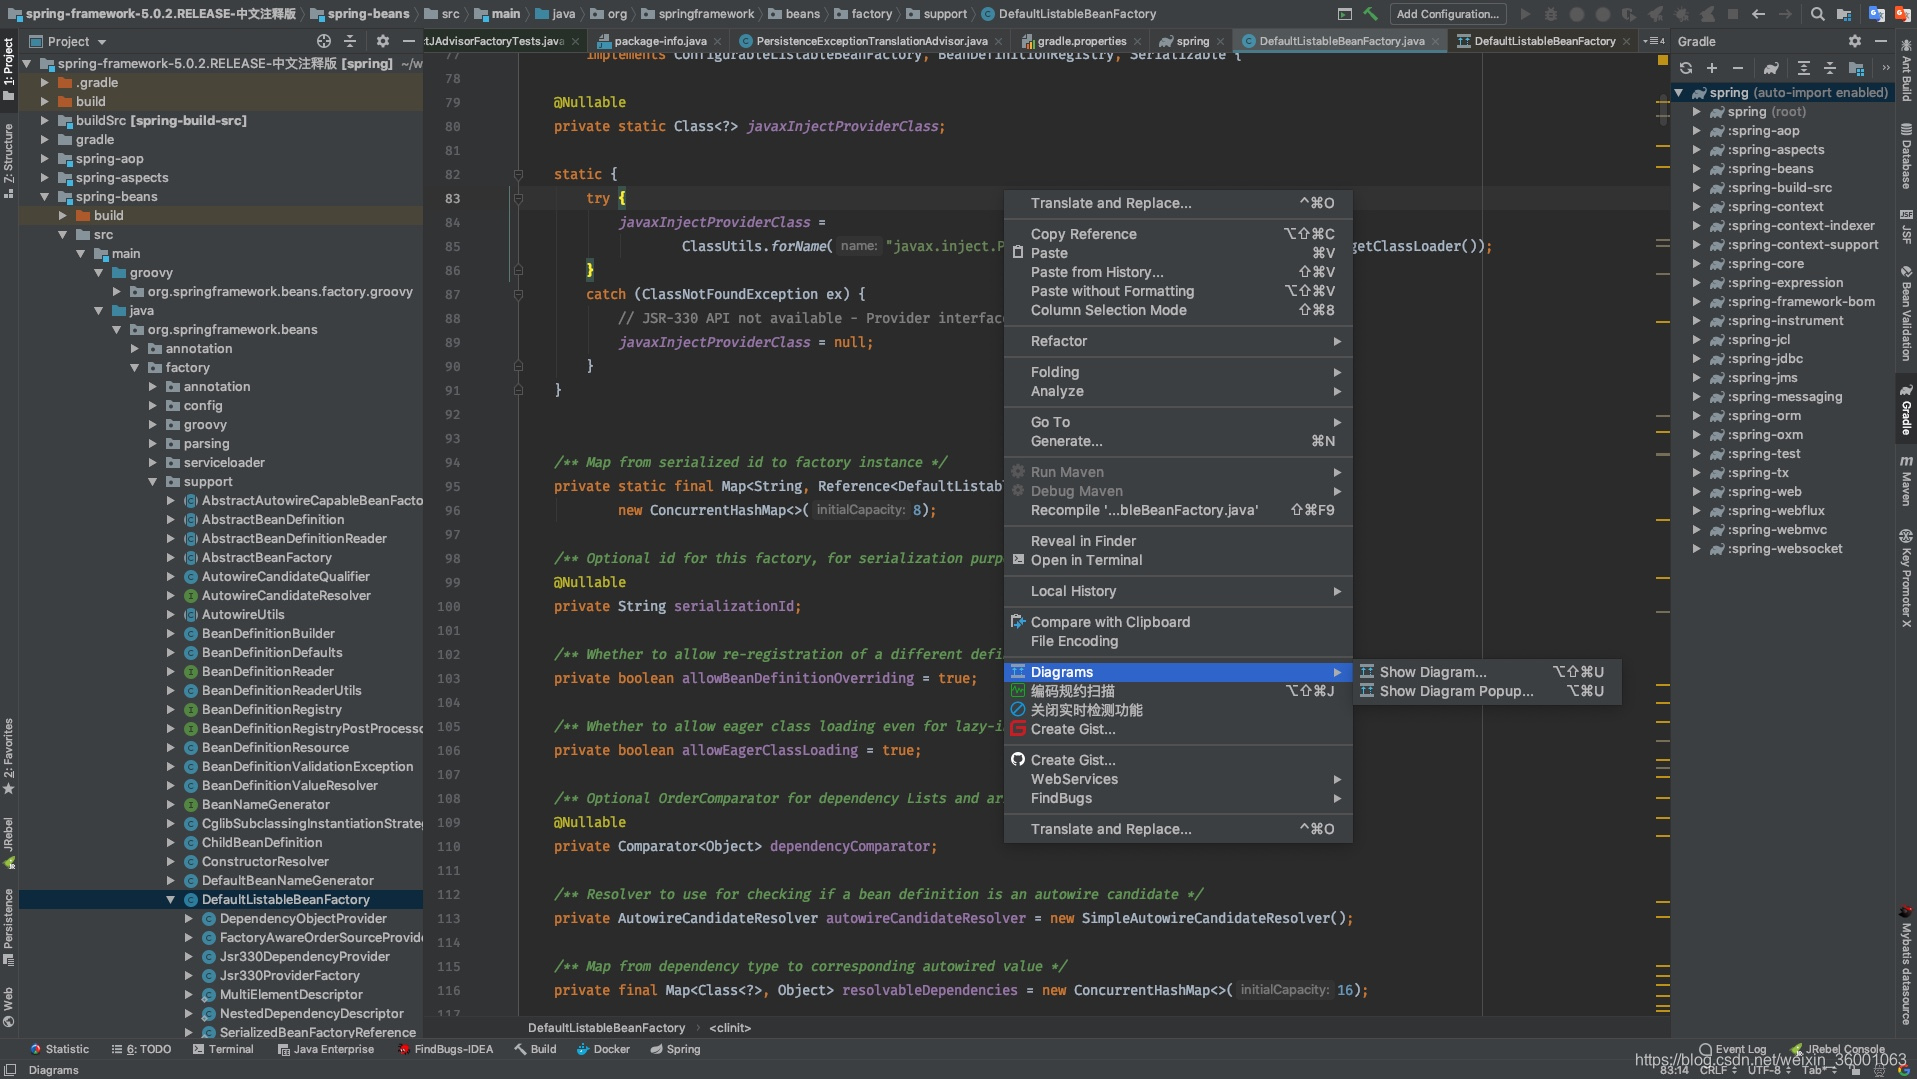Click the plus icon in the Gradle panel

click(x=1712, y=68)
